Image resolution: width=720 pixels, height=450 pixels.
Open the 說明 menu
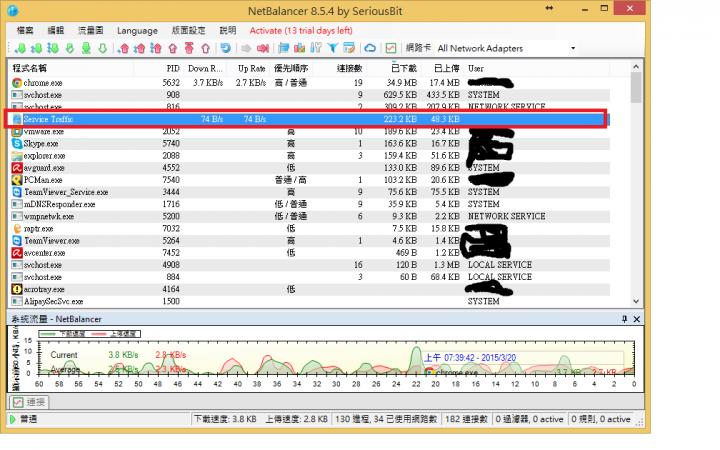pos(228,31)
